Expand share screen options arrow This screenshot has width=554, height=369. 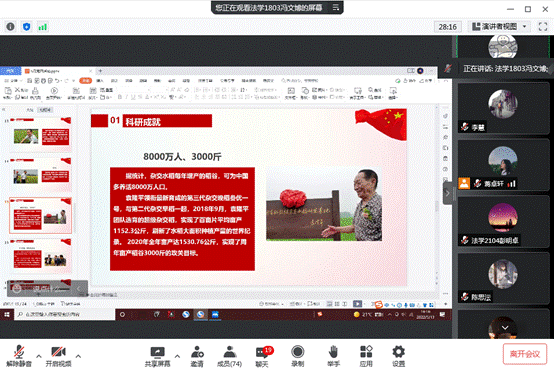177,356
